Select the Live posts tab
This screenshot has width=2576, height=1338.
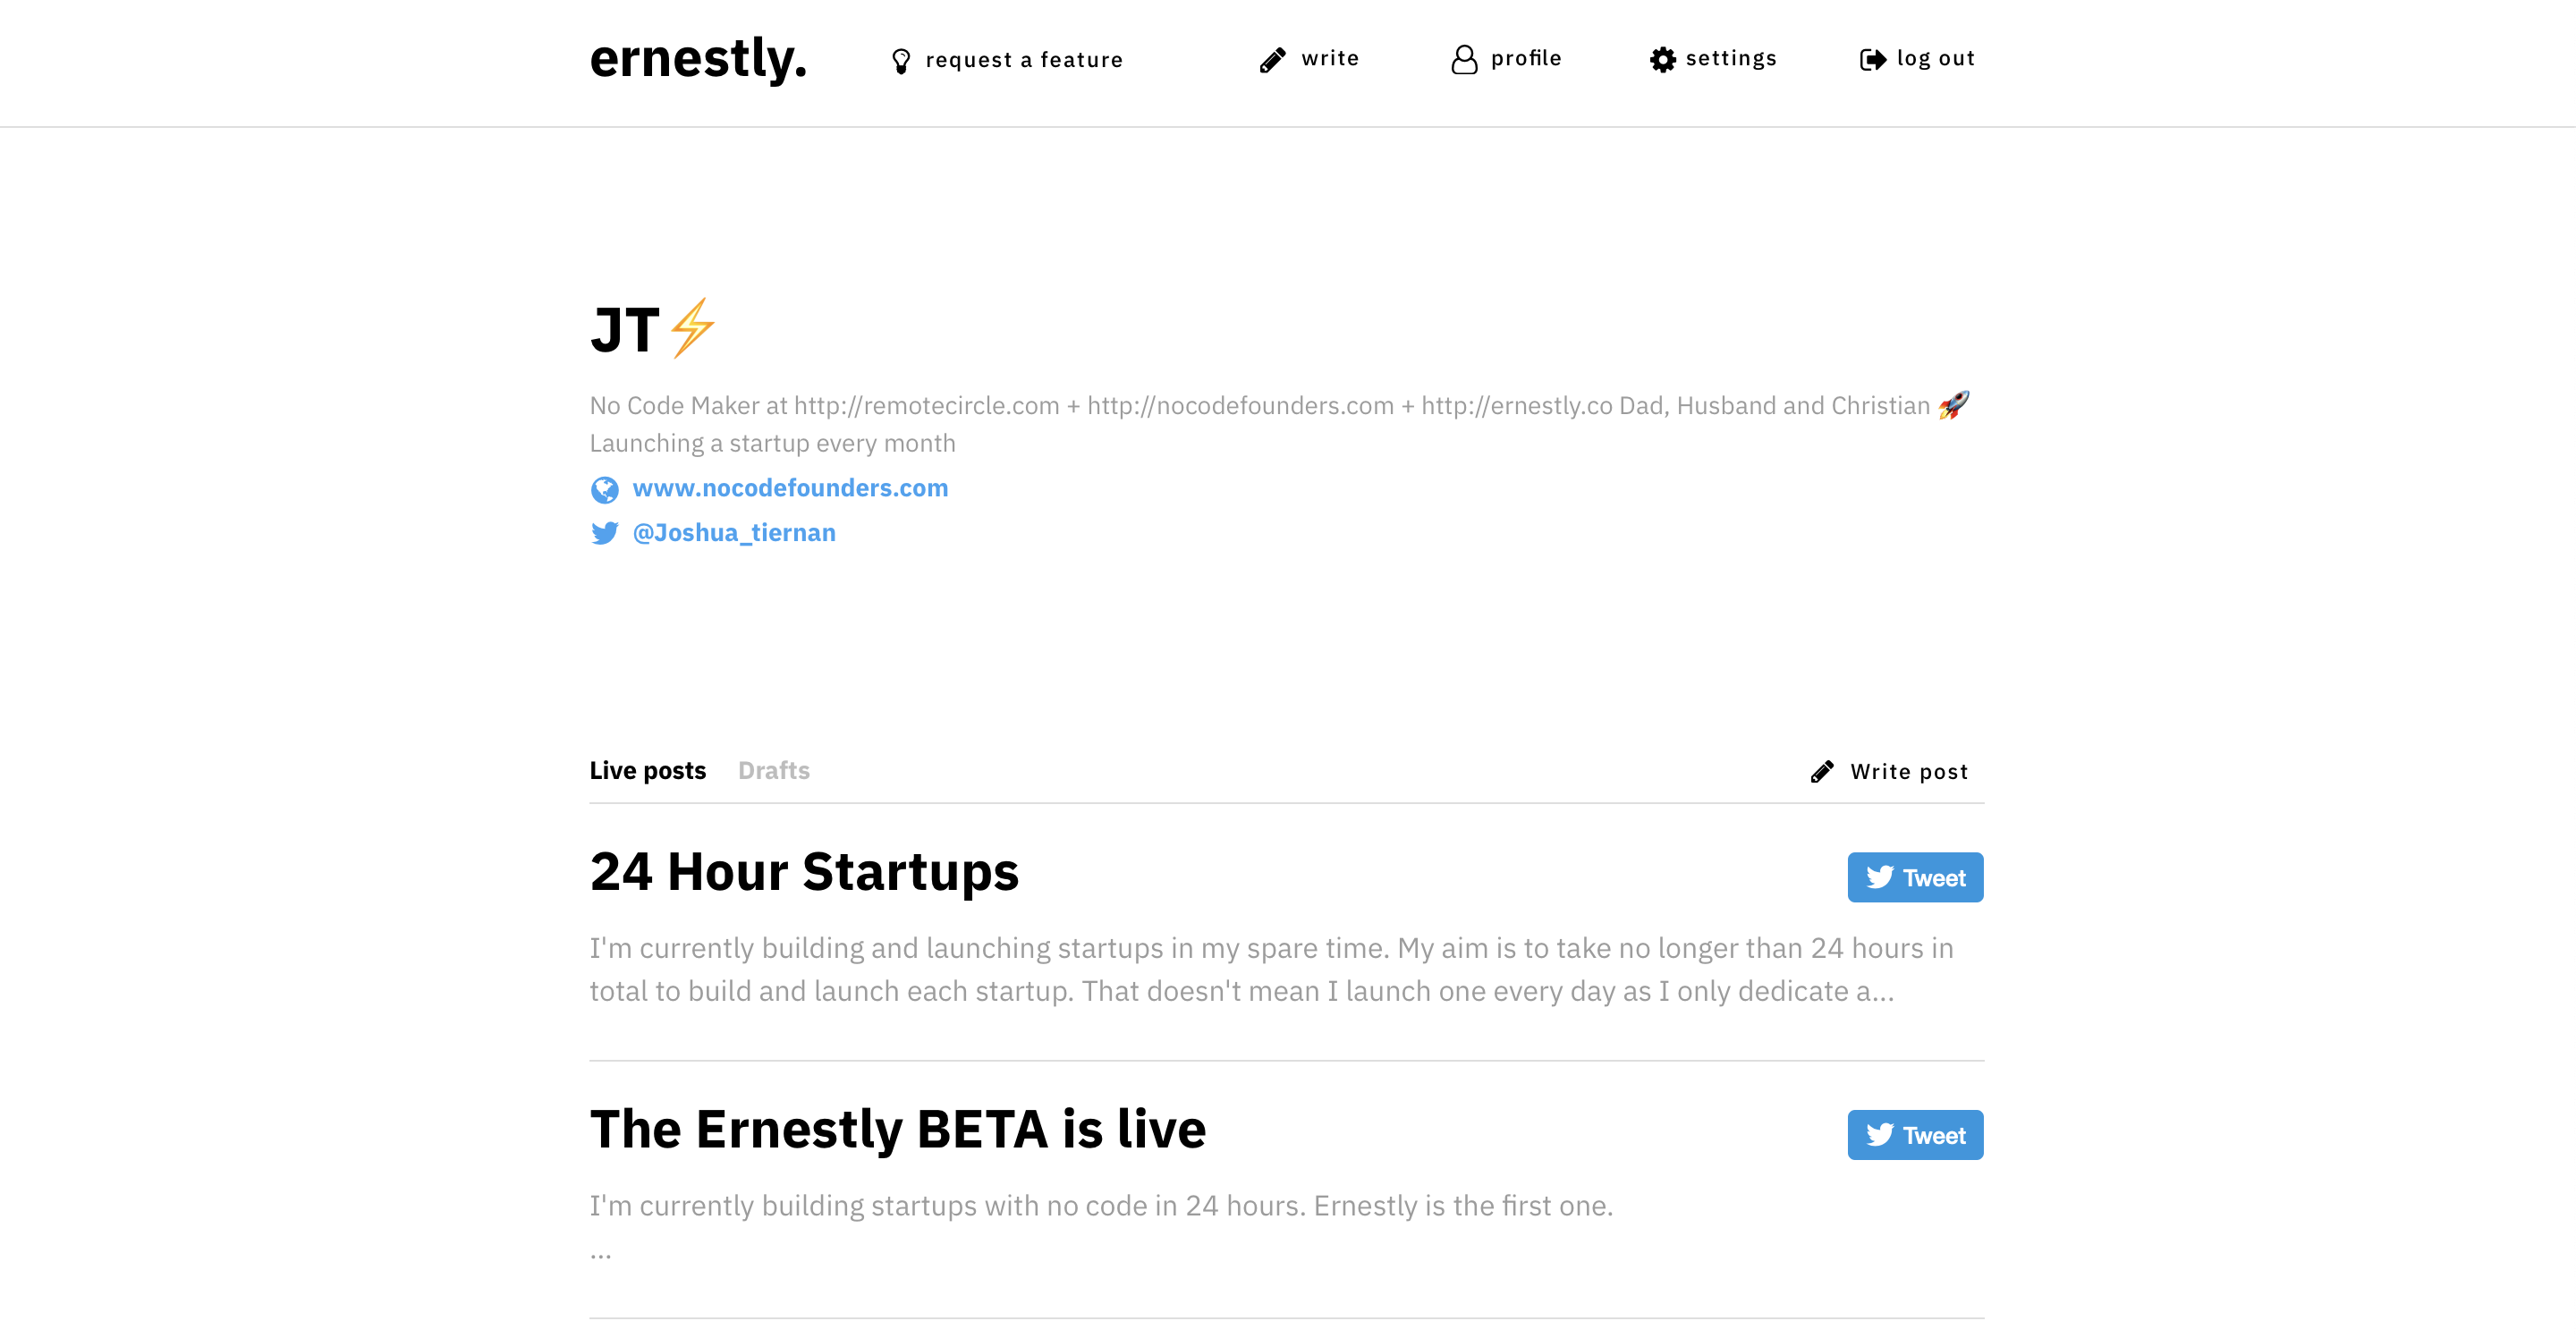[x=647, y=771]
